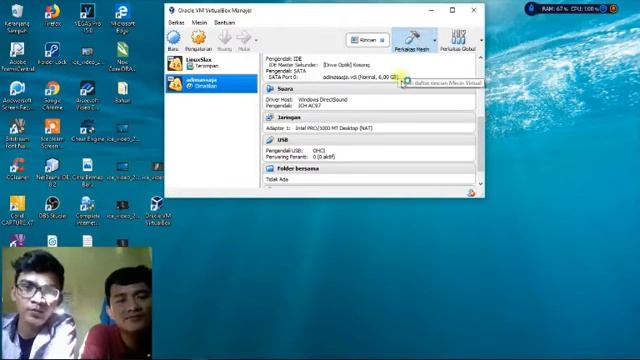The height and width of the screenshot is (360, 640).
Task: Open the Mesin menu
Action: [x=199, y=22]
